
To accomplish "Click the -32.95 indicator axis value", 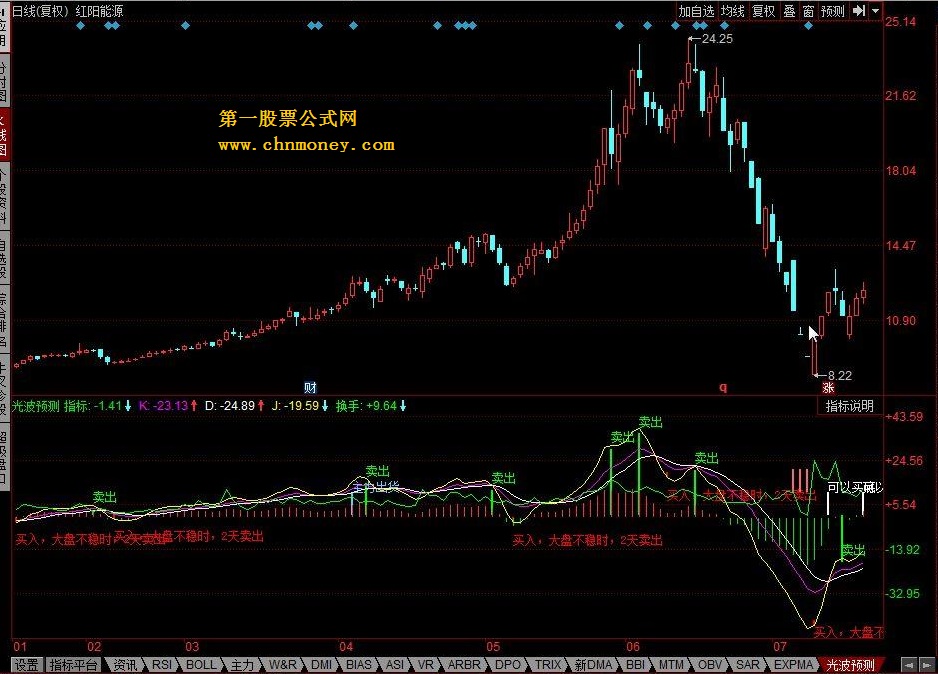I will (903, 594).
